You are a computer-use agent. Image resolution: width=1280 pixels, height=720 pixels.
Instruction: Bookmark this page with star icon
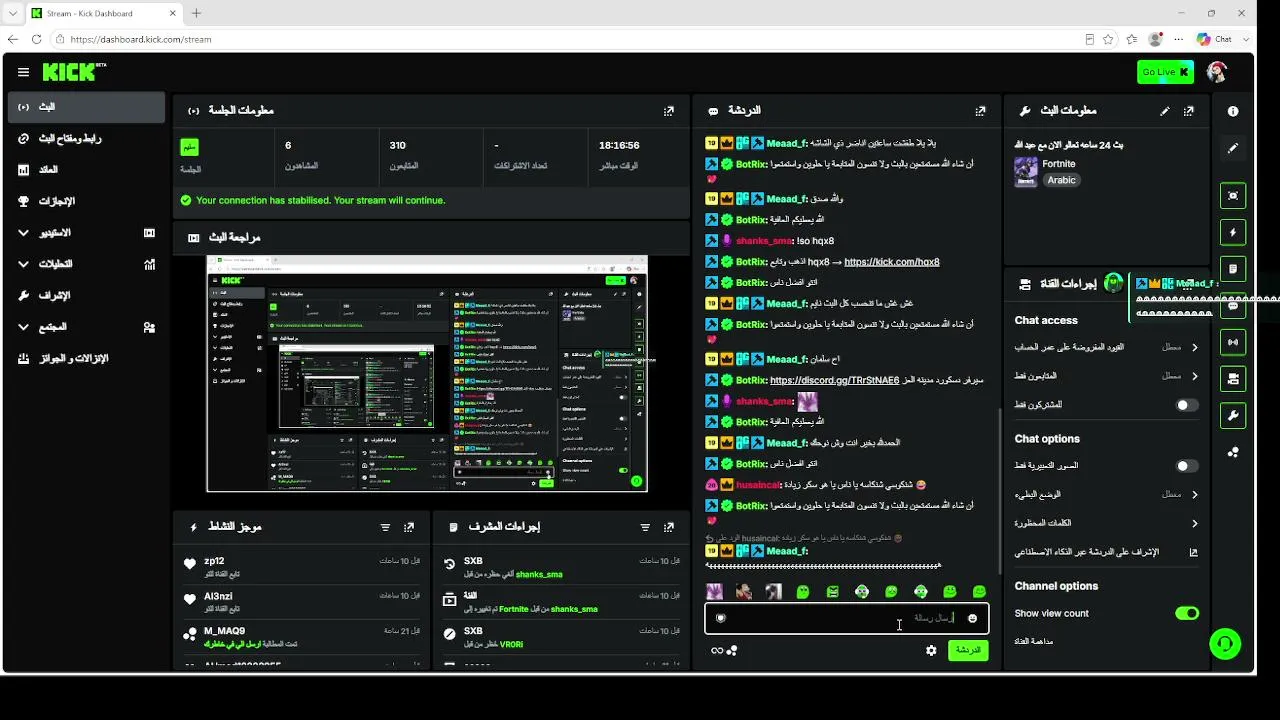pos(1108,39)
